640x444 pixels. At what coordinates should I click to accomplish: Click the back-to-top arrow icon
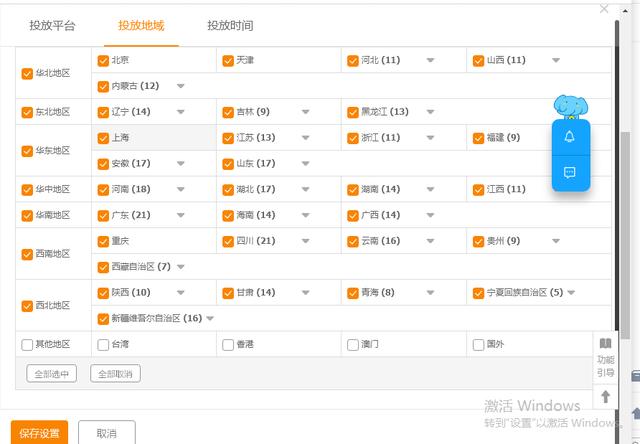(x=605, y=396)
